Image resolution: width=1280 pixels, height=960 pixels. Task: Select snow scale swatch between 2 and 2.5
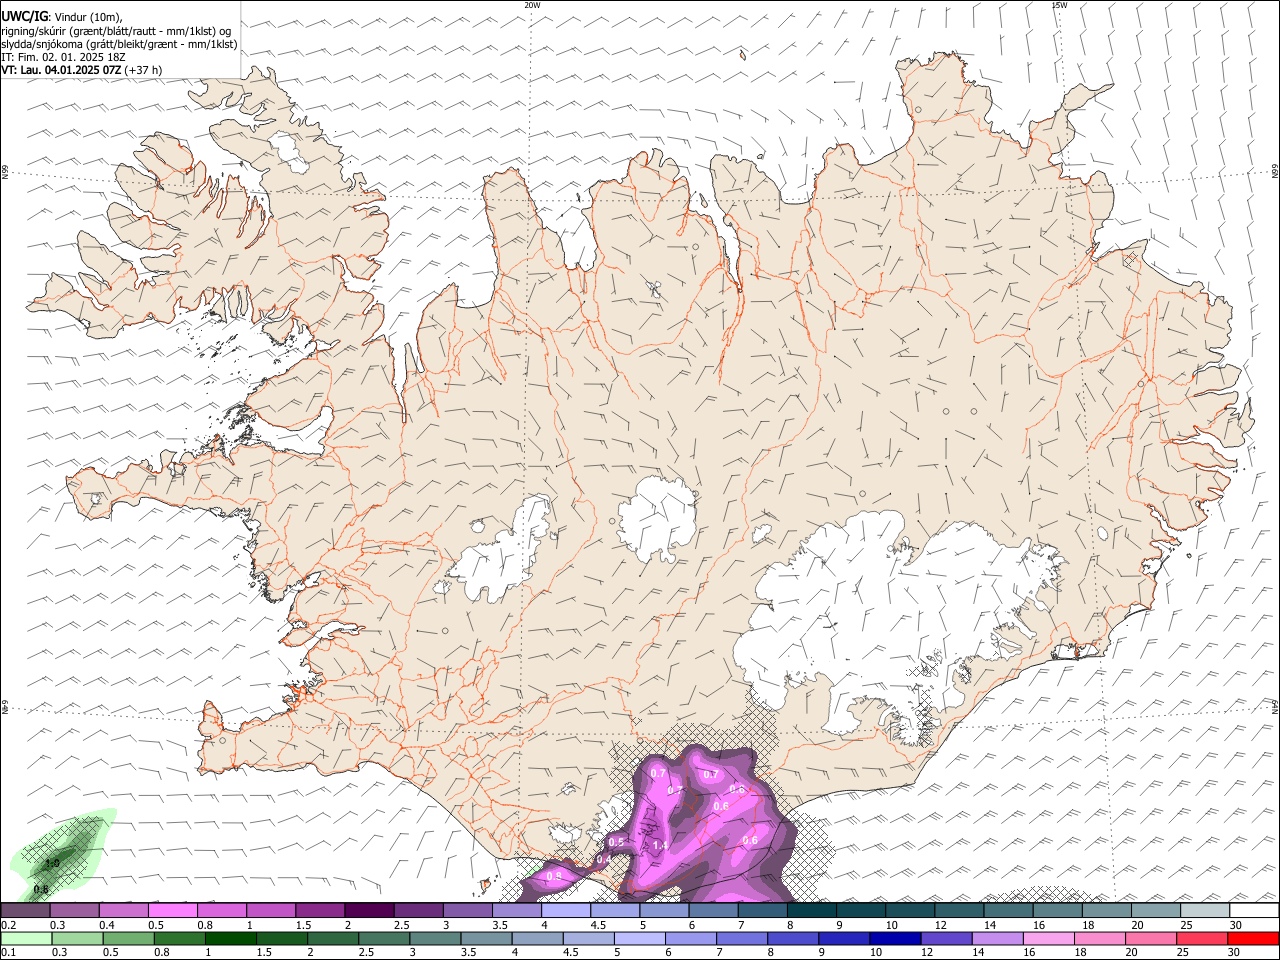tap(369, 911)
